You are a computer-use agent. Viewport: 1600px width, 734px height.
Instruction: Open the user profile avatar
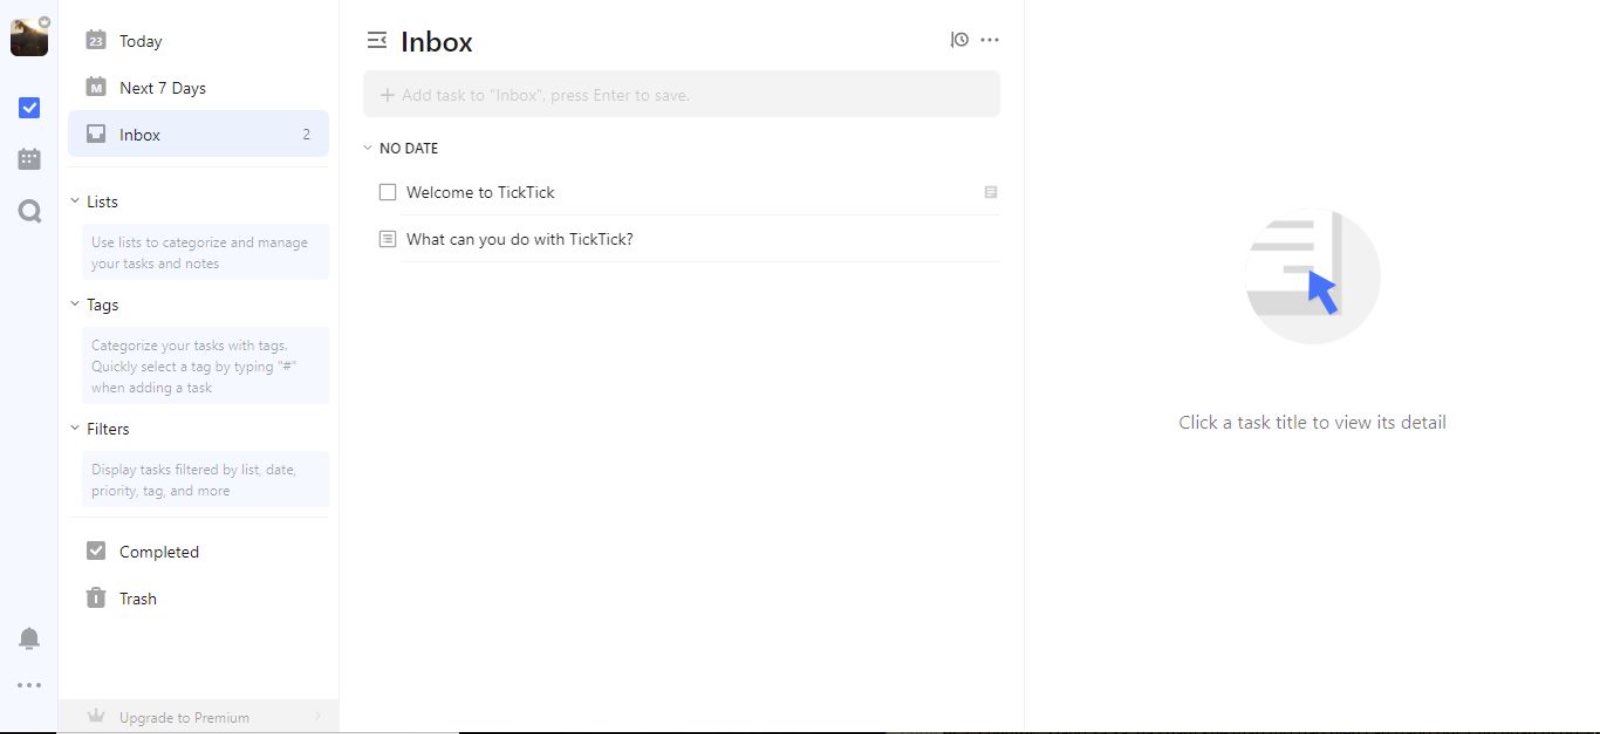tap(29, 37)
